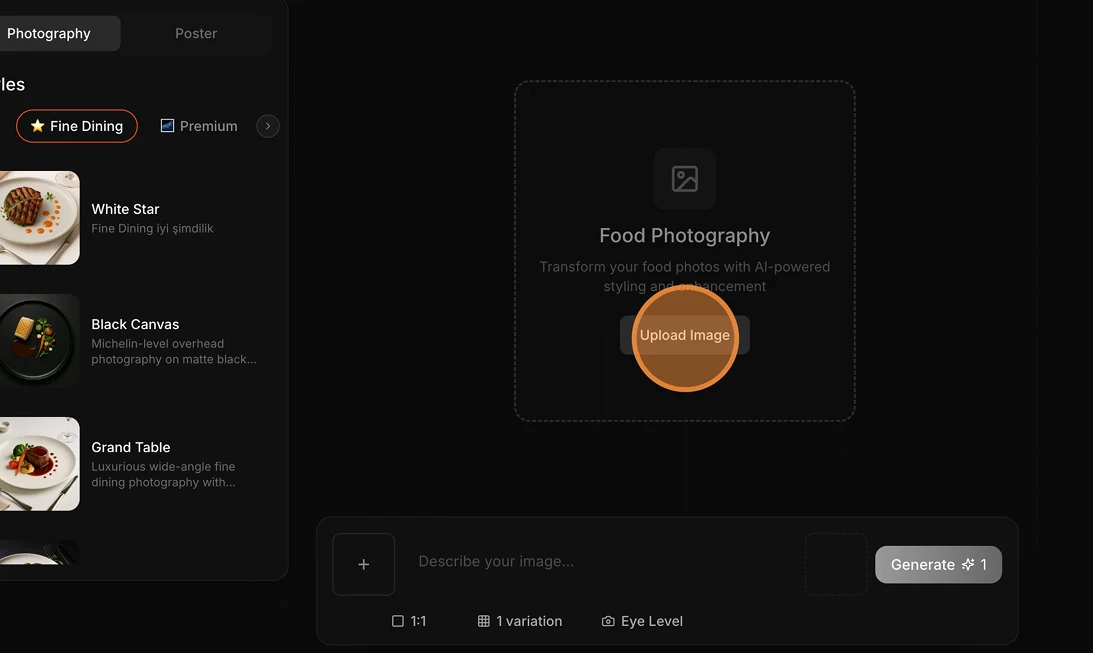Toggle Eye Level camera perspective

642,621
